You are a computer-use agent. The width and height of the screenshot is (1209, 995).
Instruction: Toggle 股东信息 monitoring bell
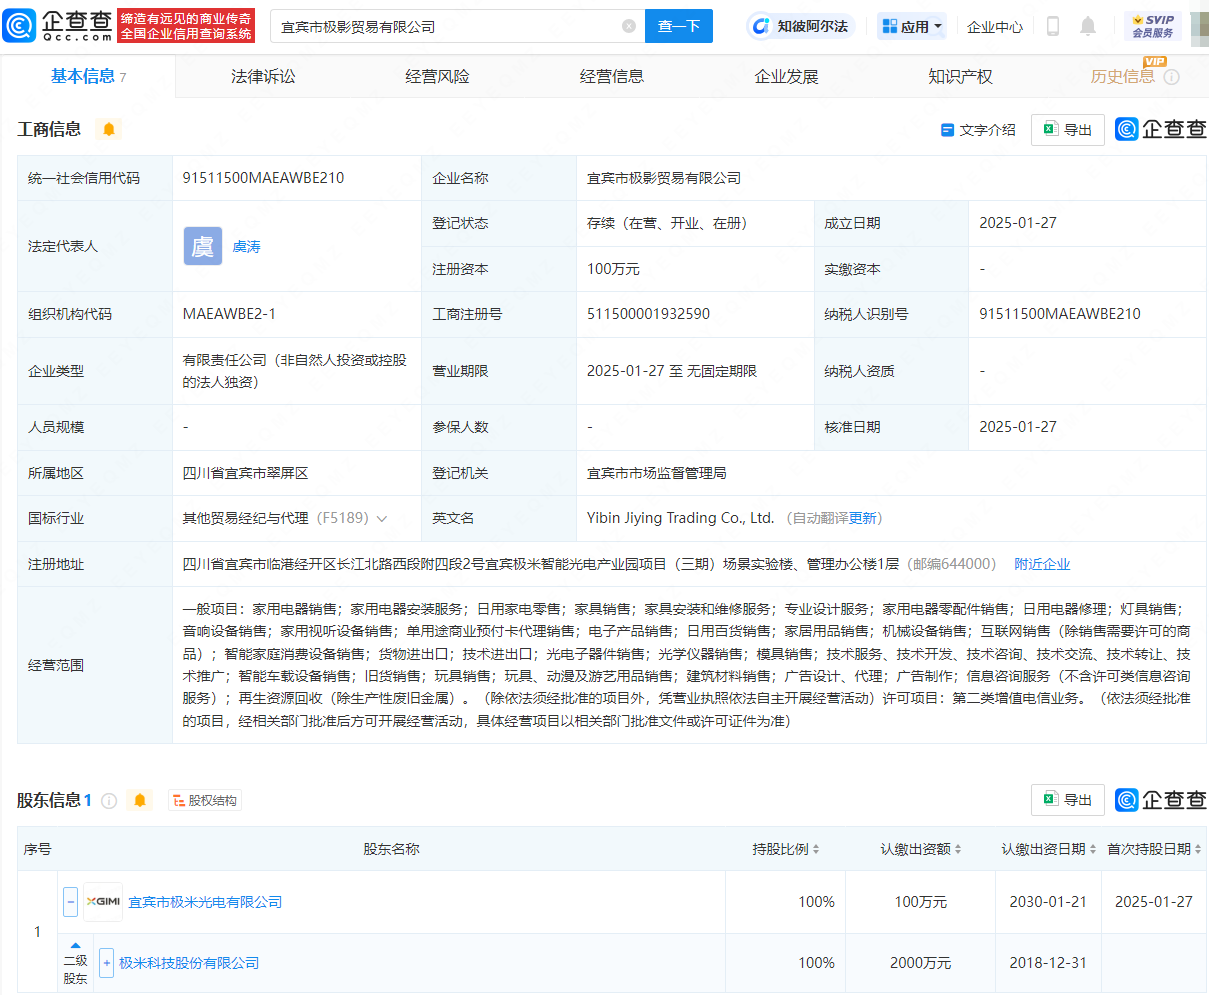click(140, 800)
